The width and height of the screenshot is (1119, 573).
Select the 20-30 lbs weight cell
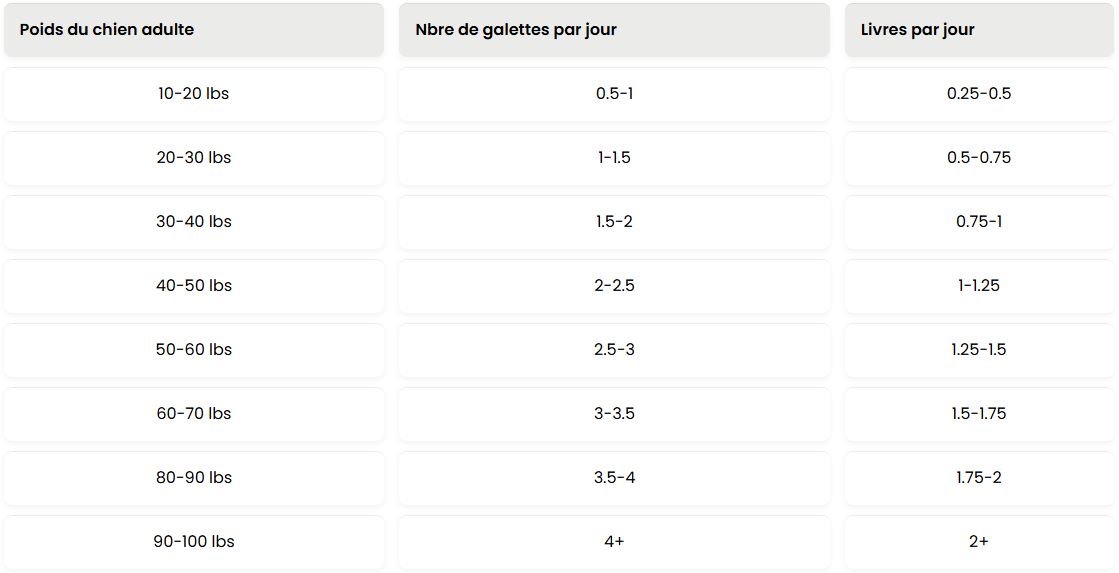(x=193, y=158)
